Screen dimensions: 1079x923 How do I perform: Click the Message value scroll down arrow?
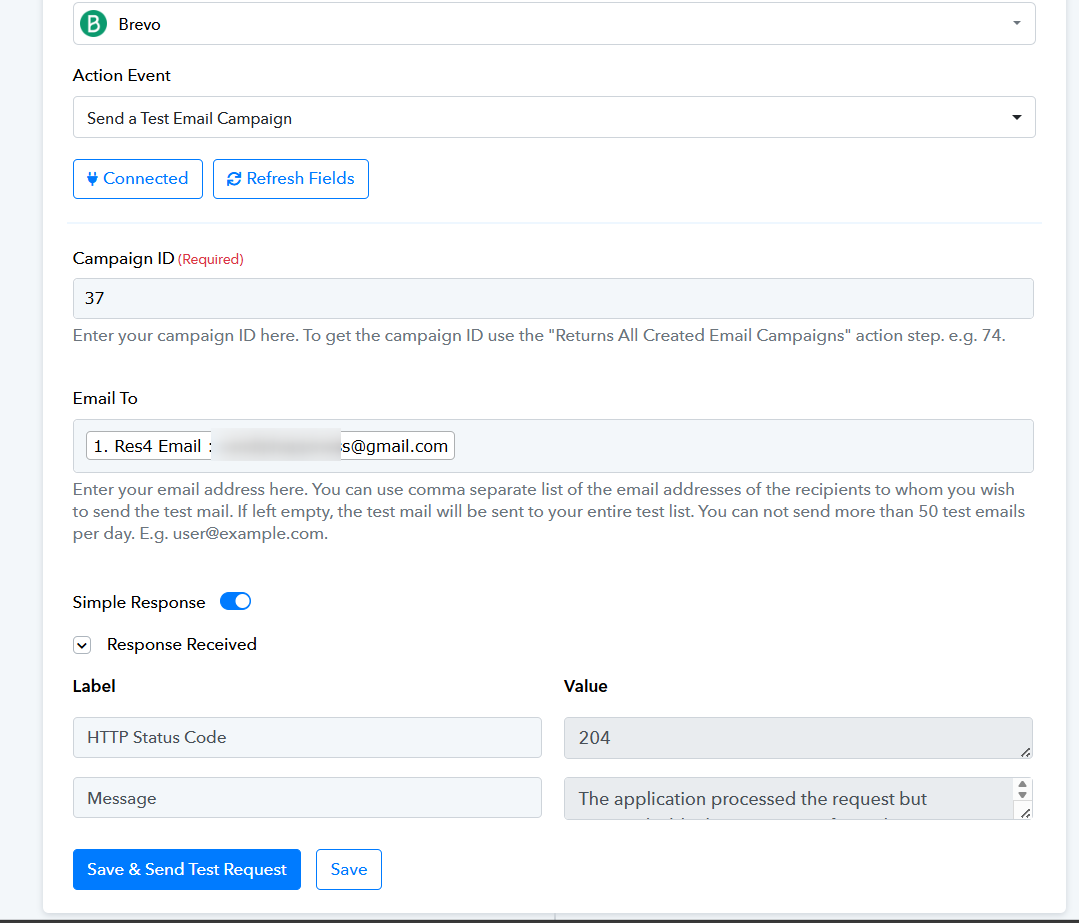tap(1023, 795)
